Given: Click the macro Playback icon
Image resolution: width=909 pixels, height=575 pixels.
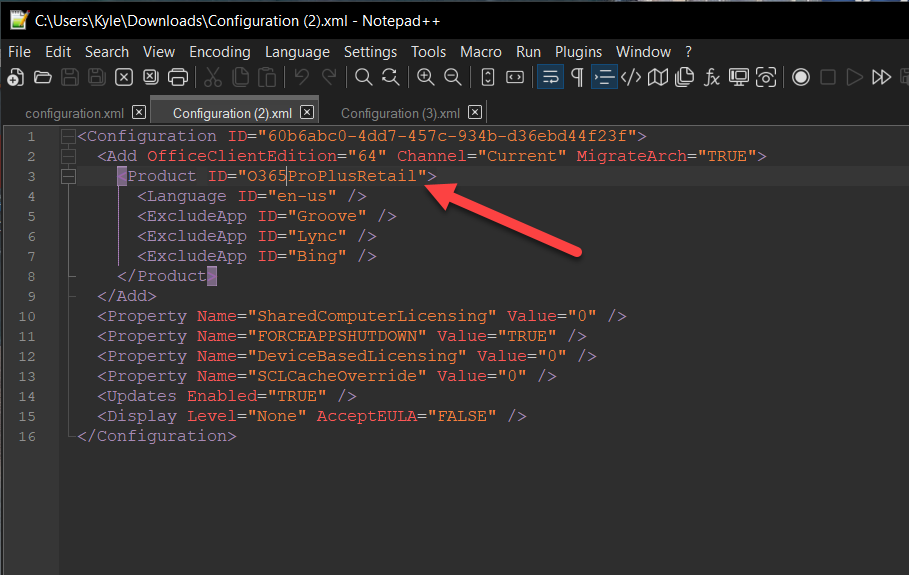Looking at the screenshot, I should pyautogui.click(x=855, y=77).
